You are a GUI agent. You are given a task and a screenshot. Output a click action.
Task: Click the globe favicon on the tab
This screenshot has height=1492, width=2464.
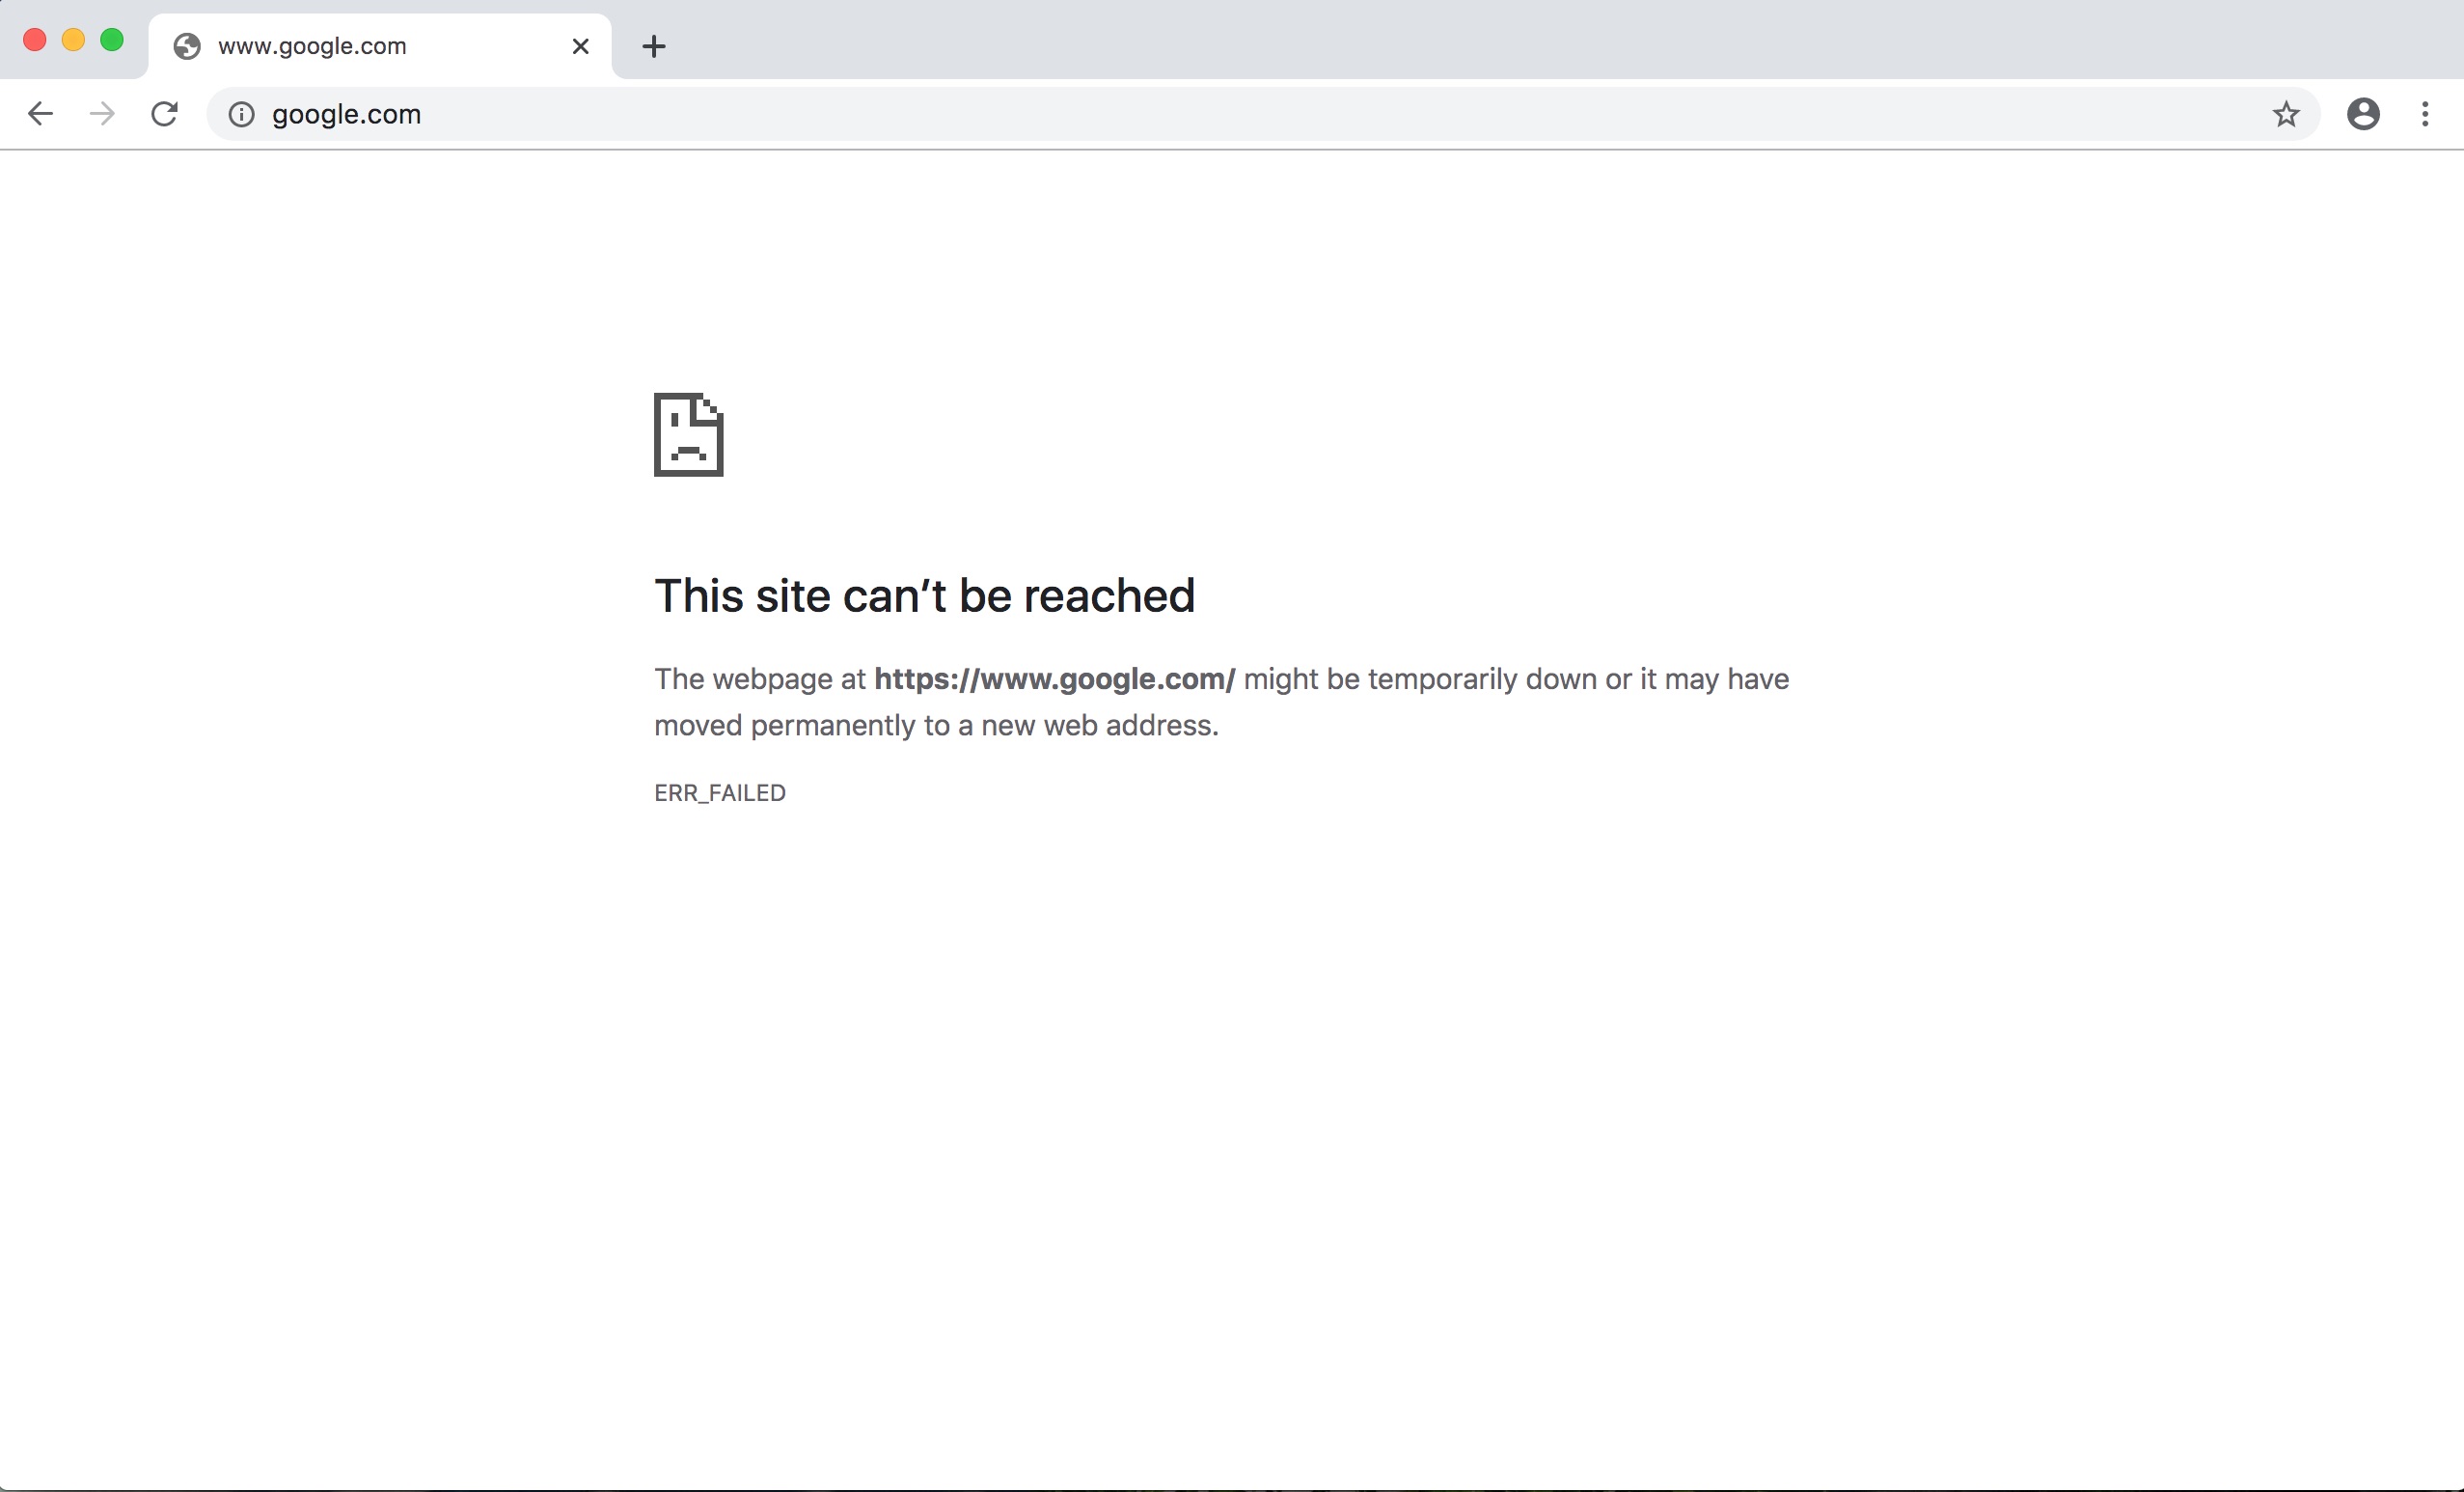tap(185, 45)
